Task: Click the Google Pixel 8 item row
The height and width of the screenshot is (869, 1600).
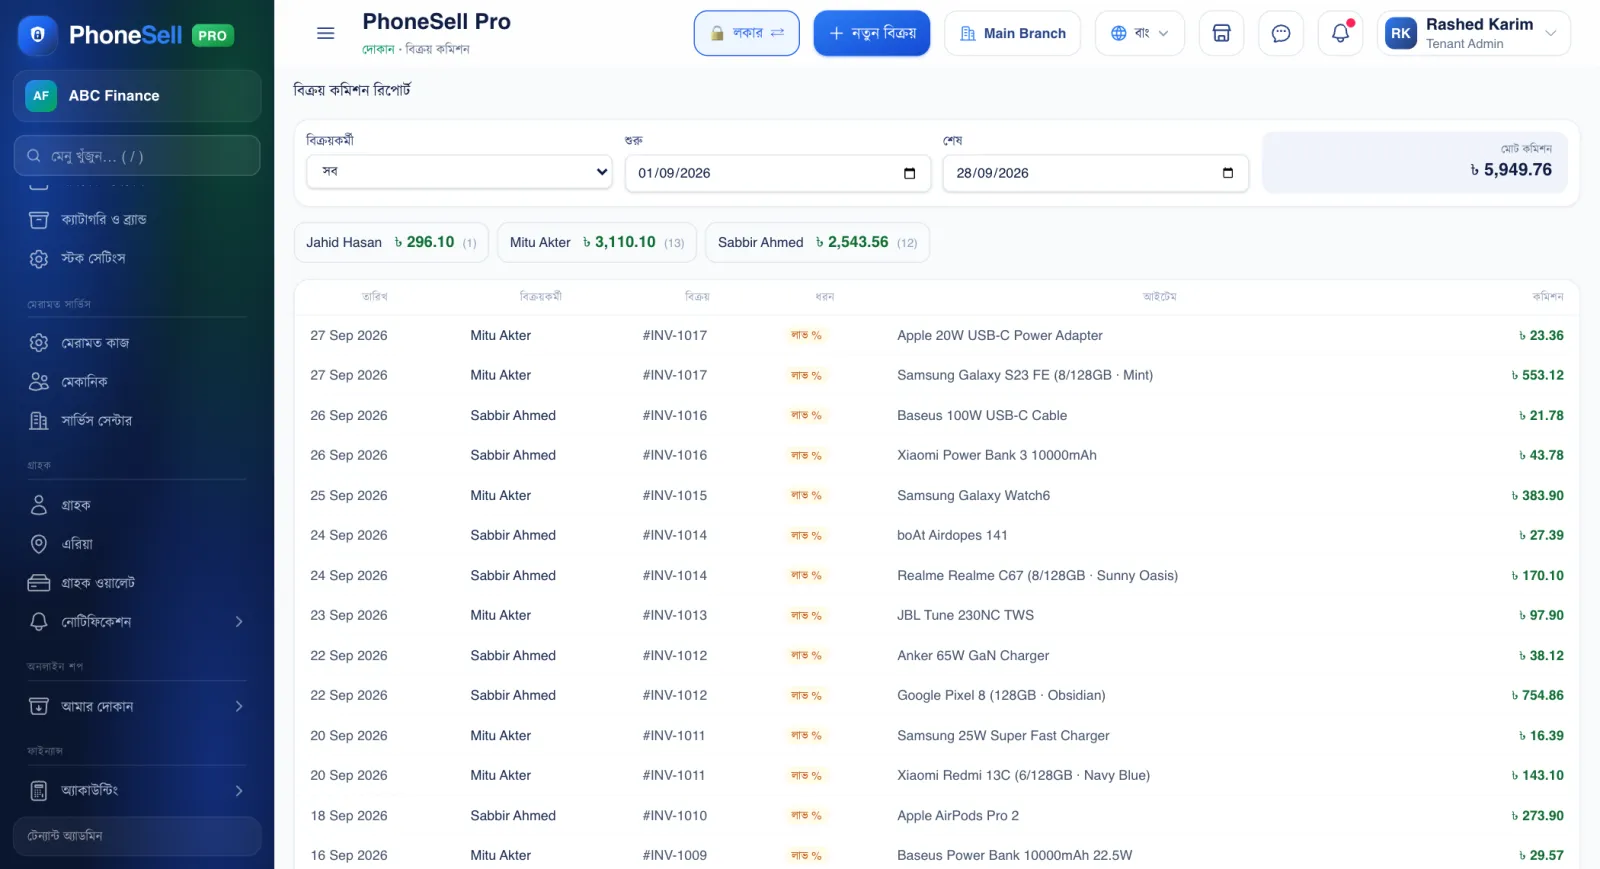Action: (x=937, y=695)
